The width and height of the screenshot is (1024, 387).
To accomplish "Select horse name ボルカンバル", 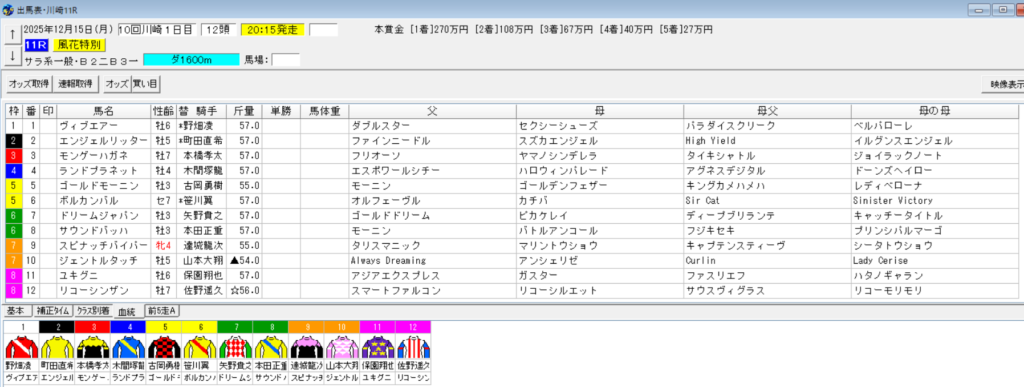I will pyautogui.click(x=89, y=200).
